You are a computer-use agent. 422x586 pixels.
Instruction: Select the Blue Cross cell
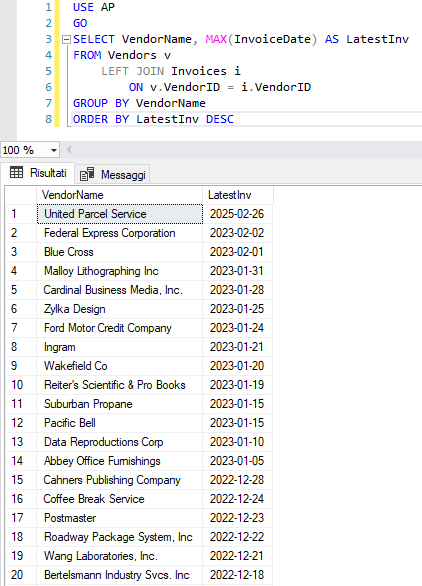click(x=120, y=252)
